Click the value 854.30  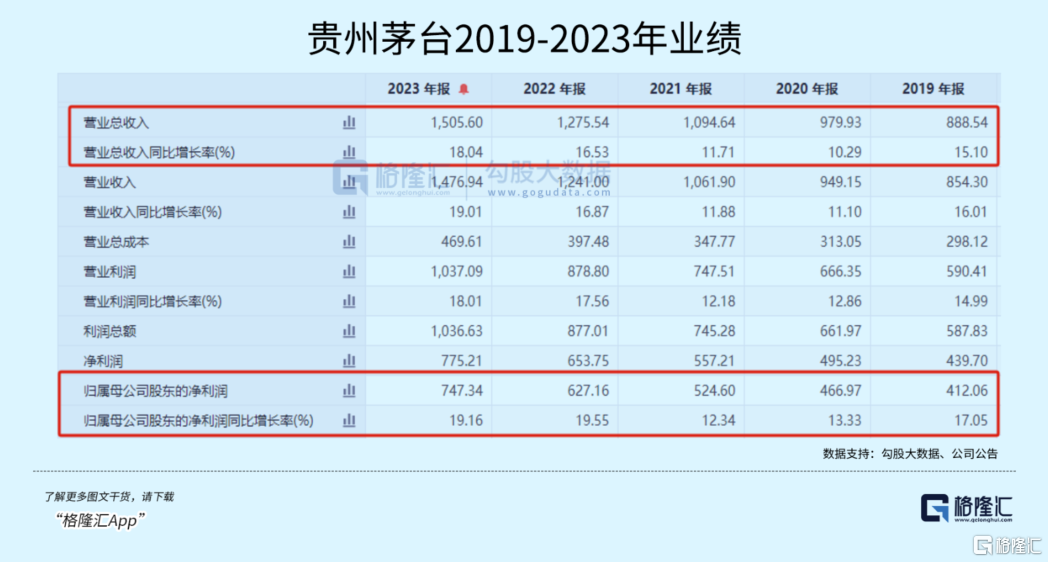tap(967, 182)
